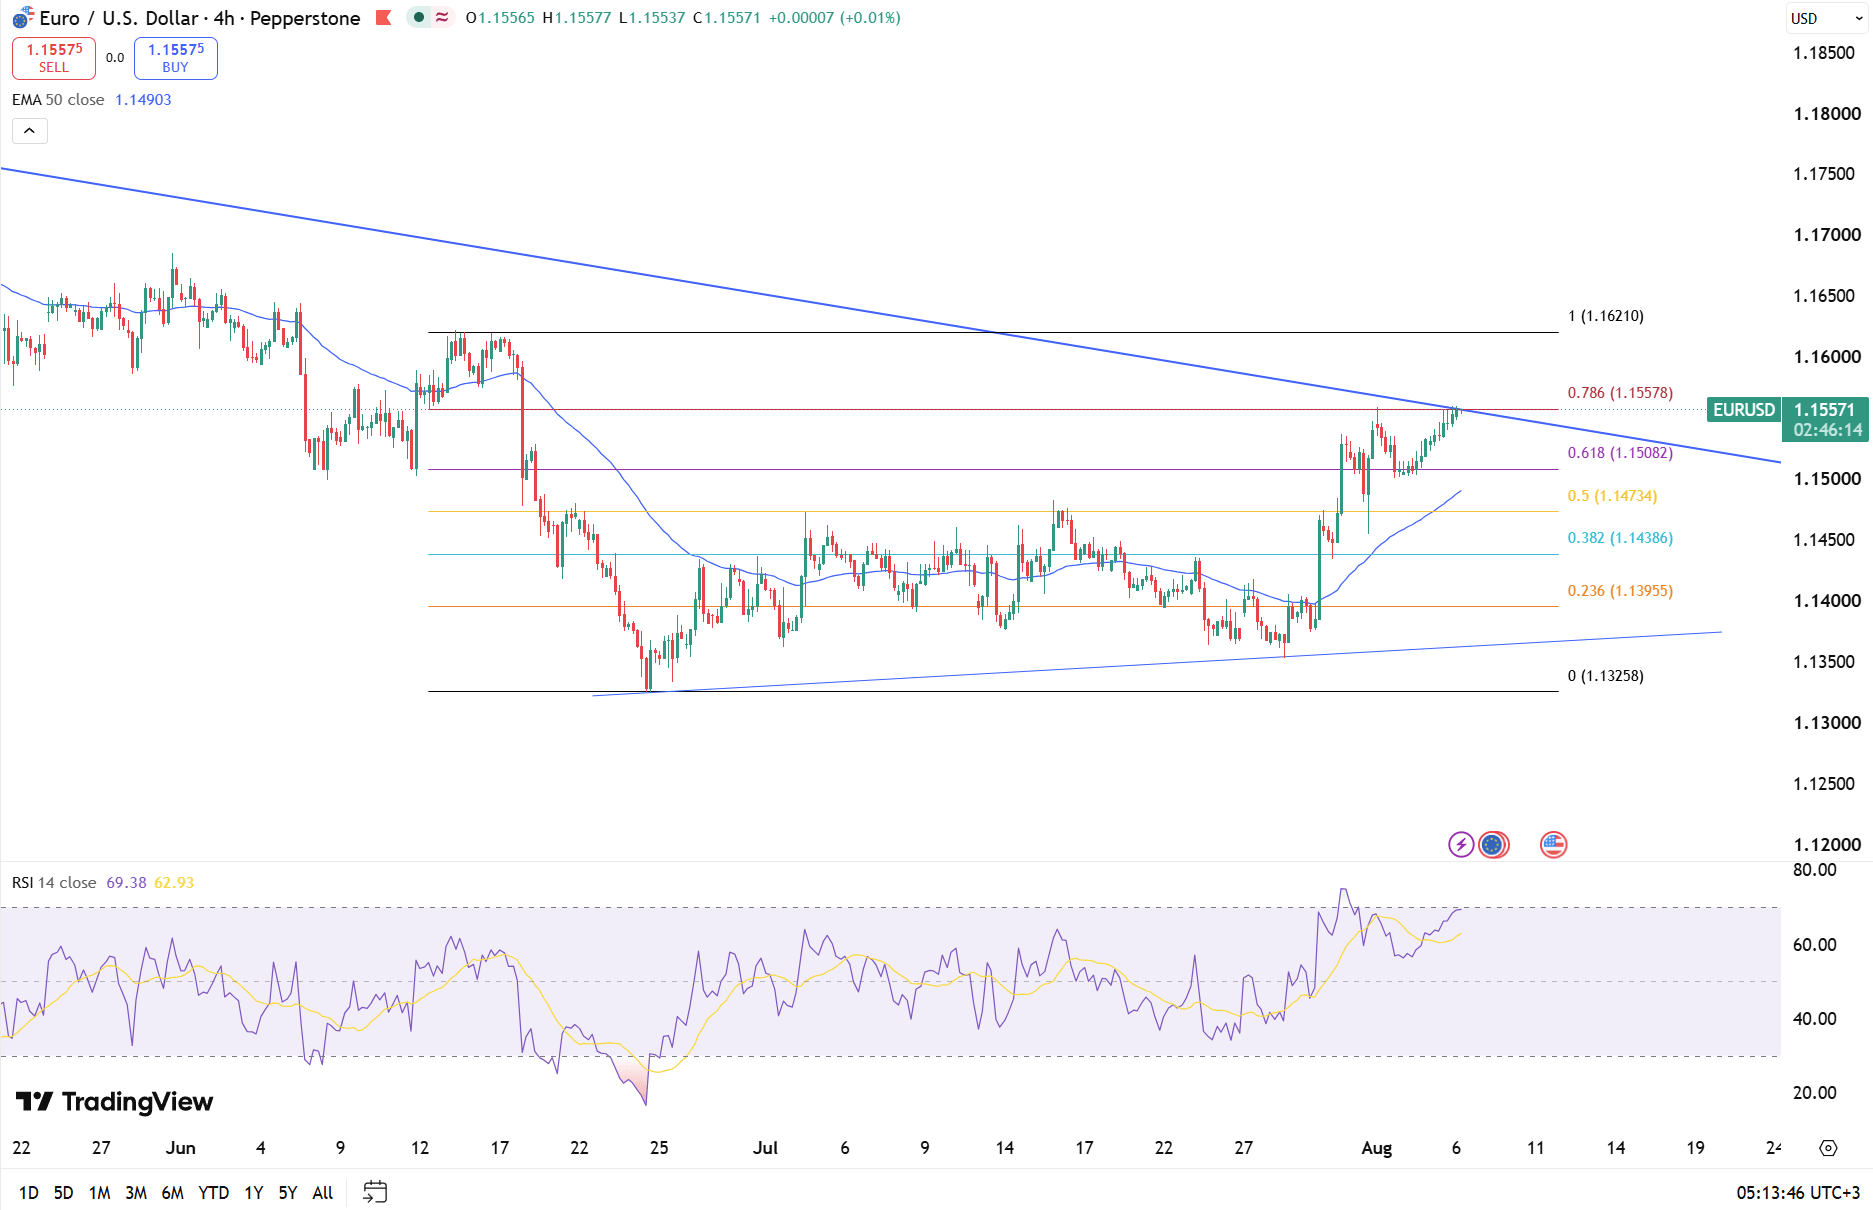Click the Jun label on time axis
Screen dimensions: 1873x1210
(181, 1148)
